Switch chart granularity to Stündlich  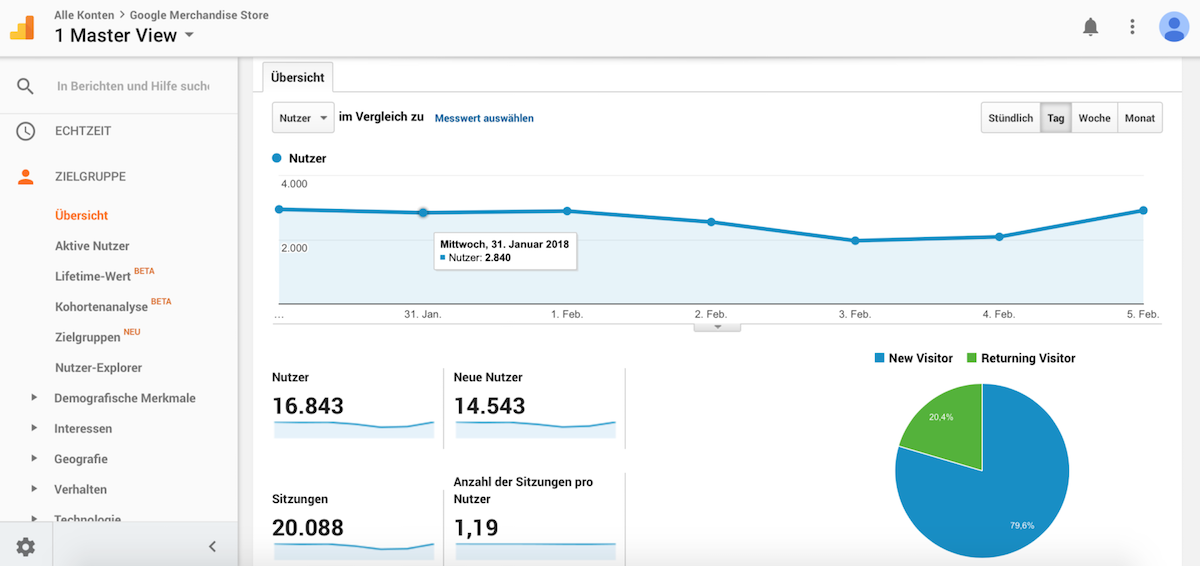1010,118
